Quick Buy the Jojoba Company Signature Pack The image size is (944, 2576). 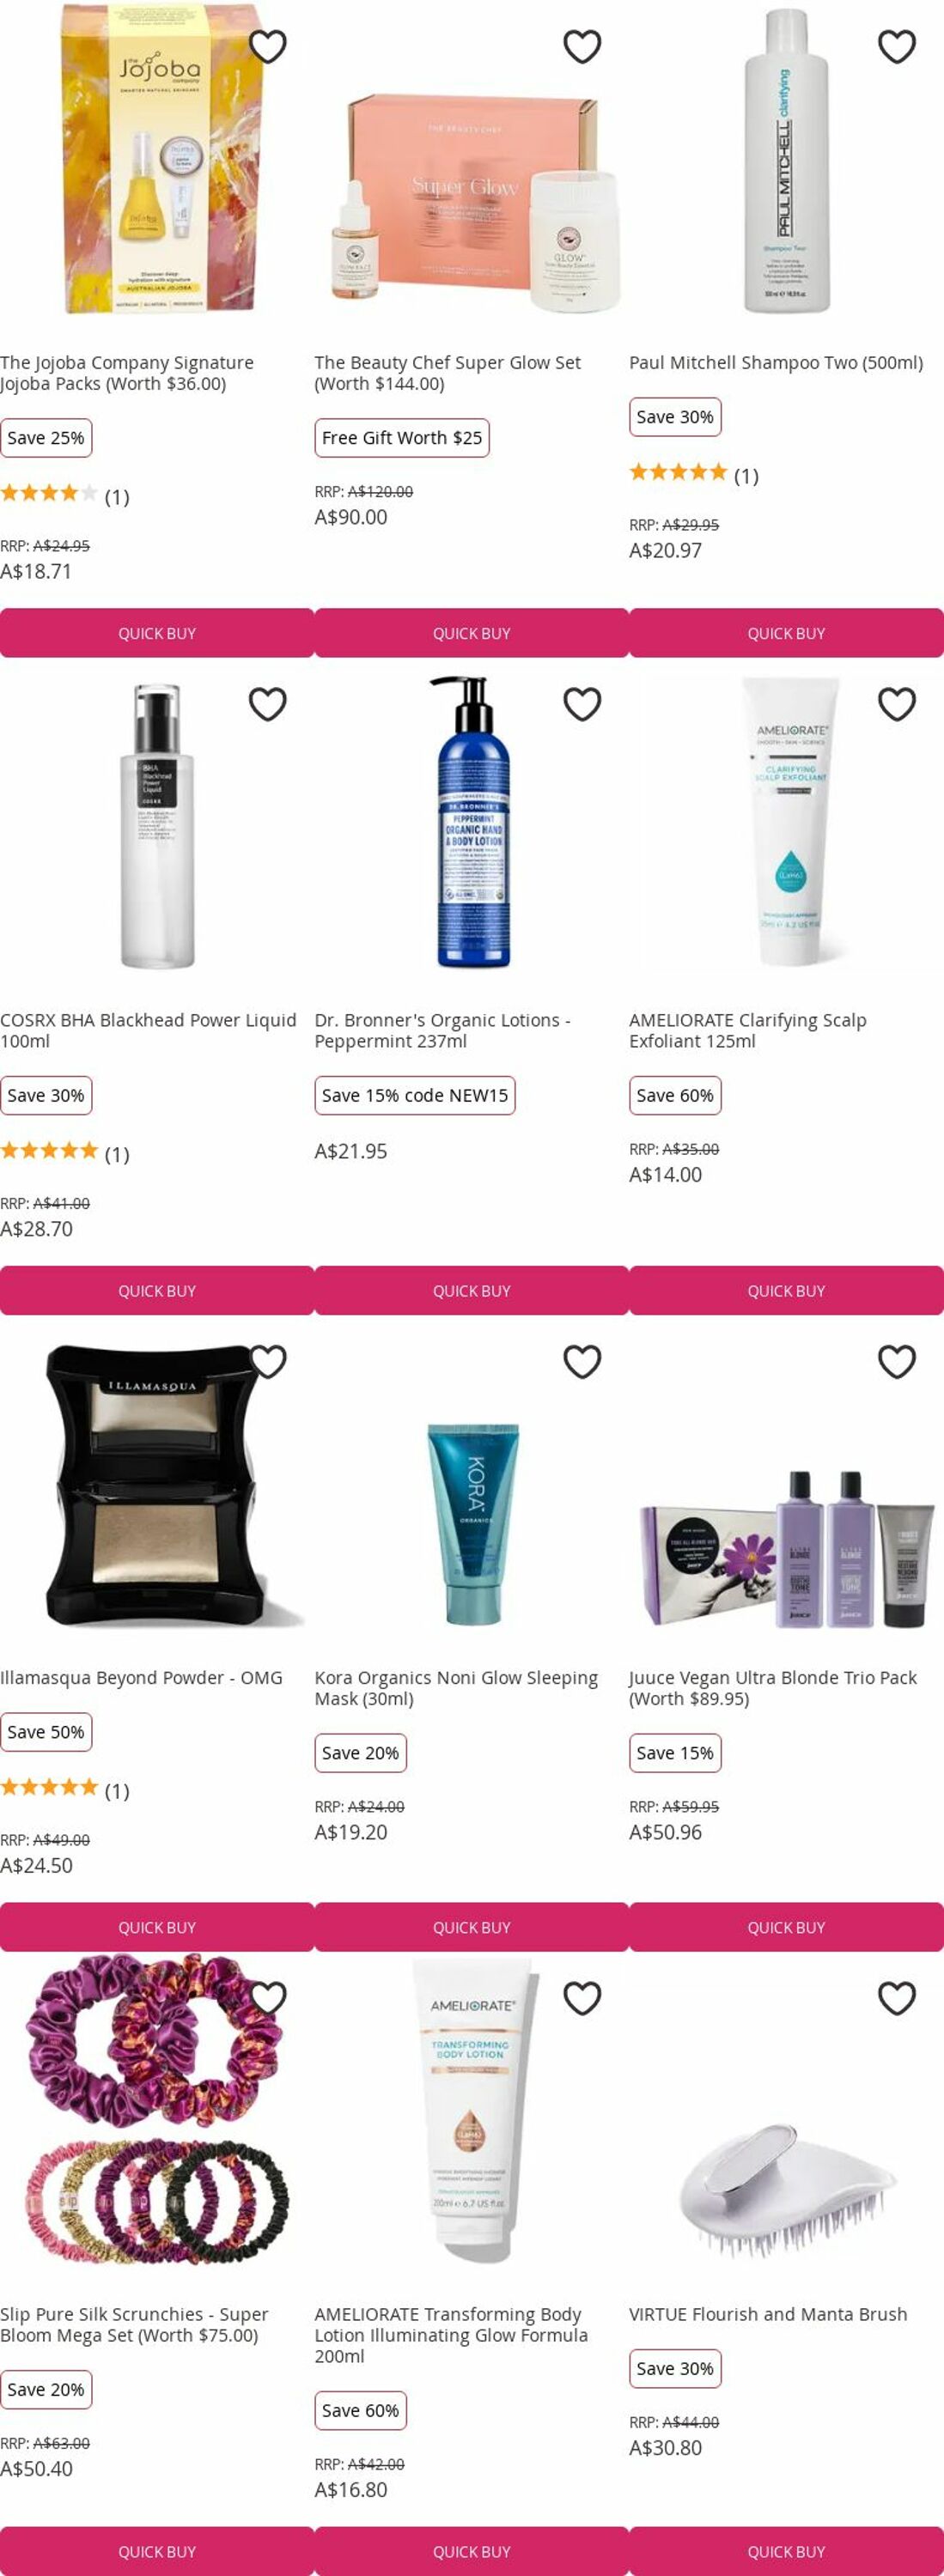click(157, 633)
